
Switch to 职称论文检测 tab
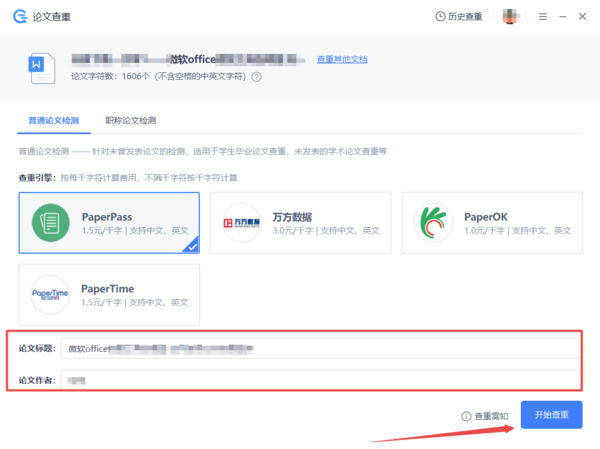pyautogui.click(x=131, y=121)
